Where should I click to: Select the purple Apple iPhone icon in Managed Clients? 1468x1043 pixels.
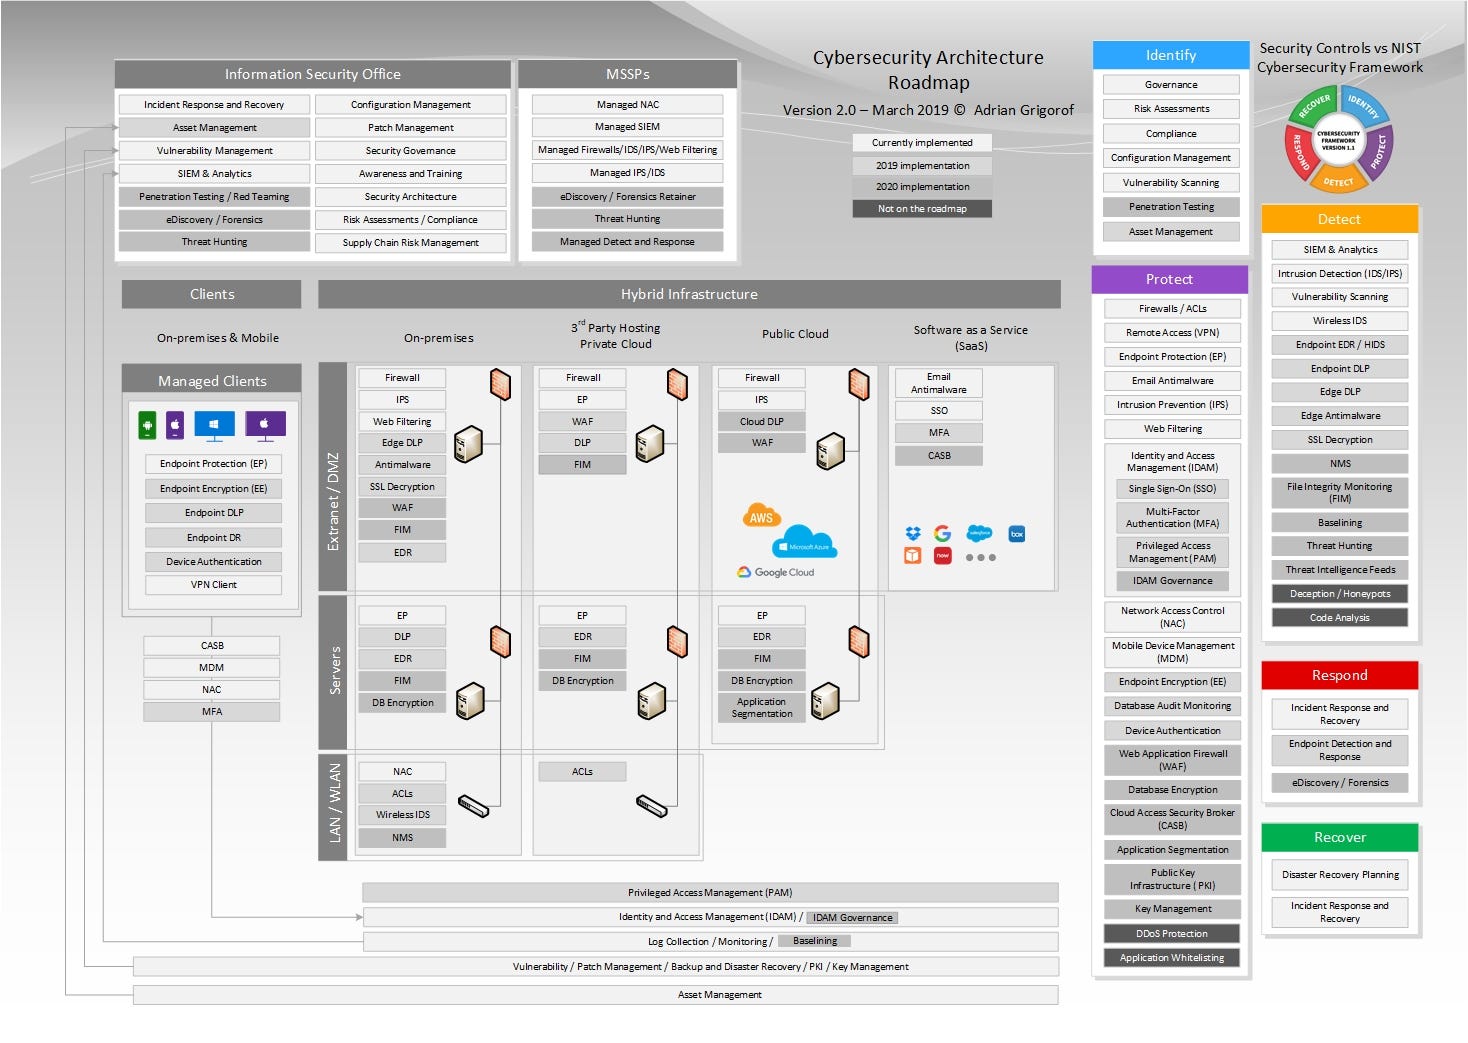[x=175, y=425]
